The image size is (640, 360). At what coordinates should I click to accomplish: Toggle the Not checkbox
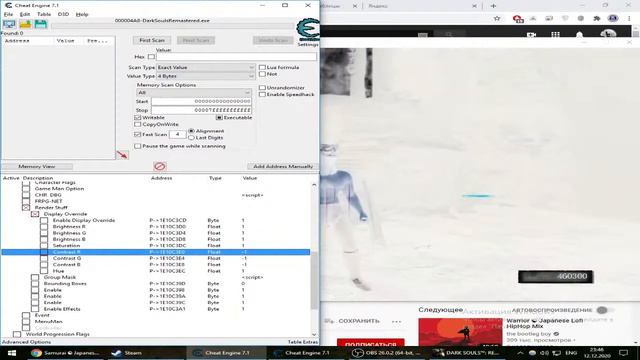(x=262, y=74)
